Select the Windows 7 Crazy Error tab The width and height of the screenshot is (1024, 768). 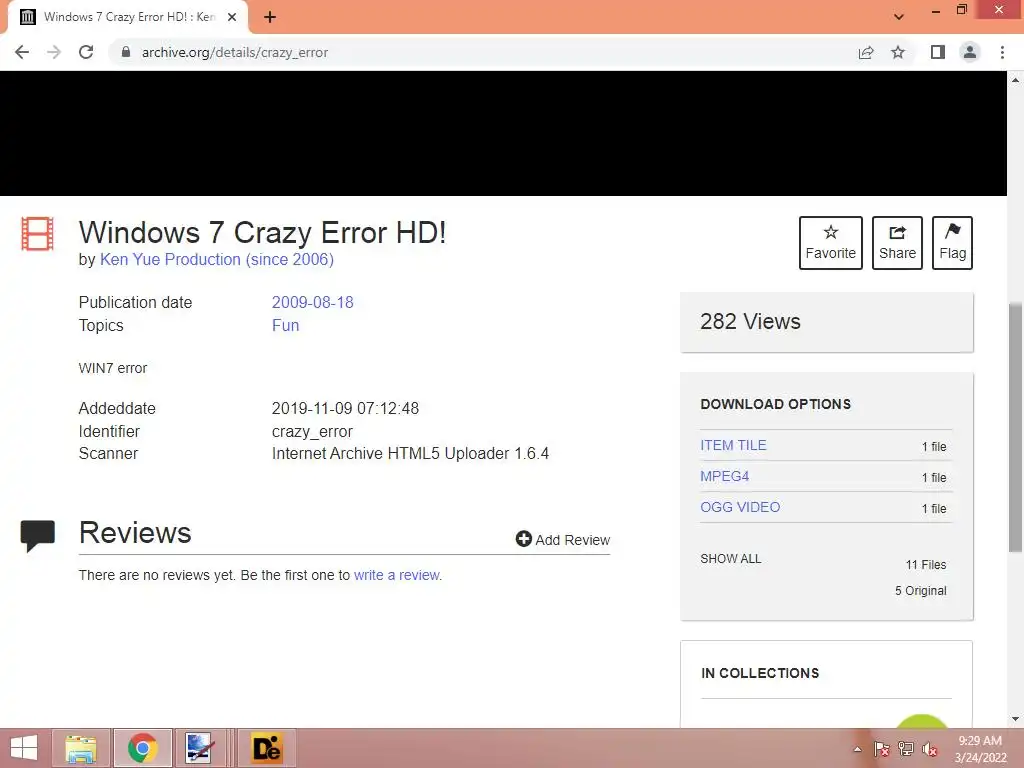coord(128,17)
